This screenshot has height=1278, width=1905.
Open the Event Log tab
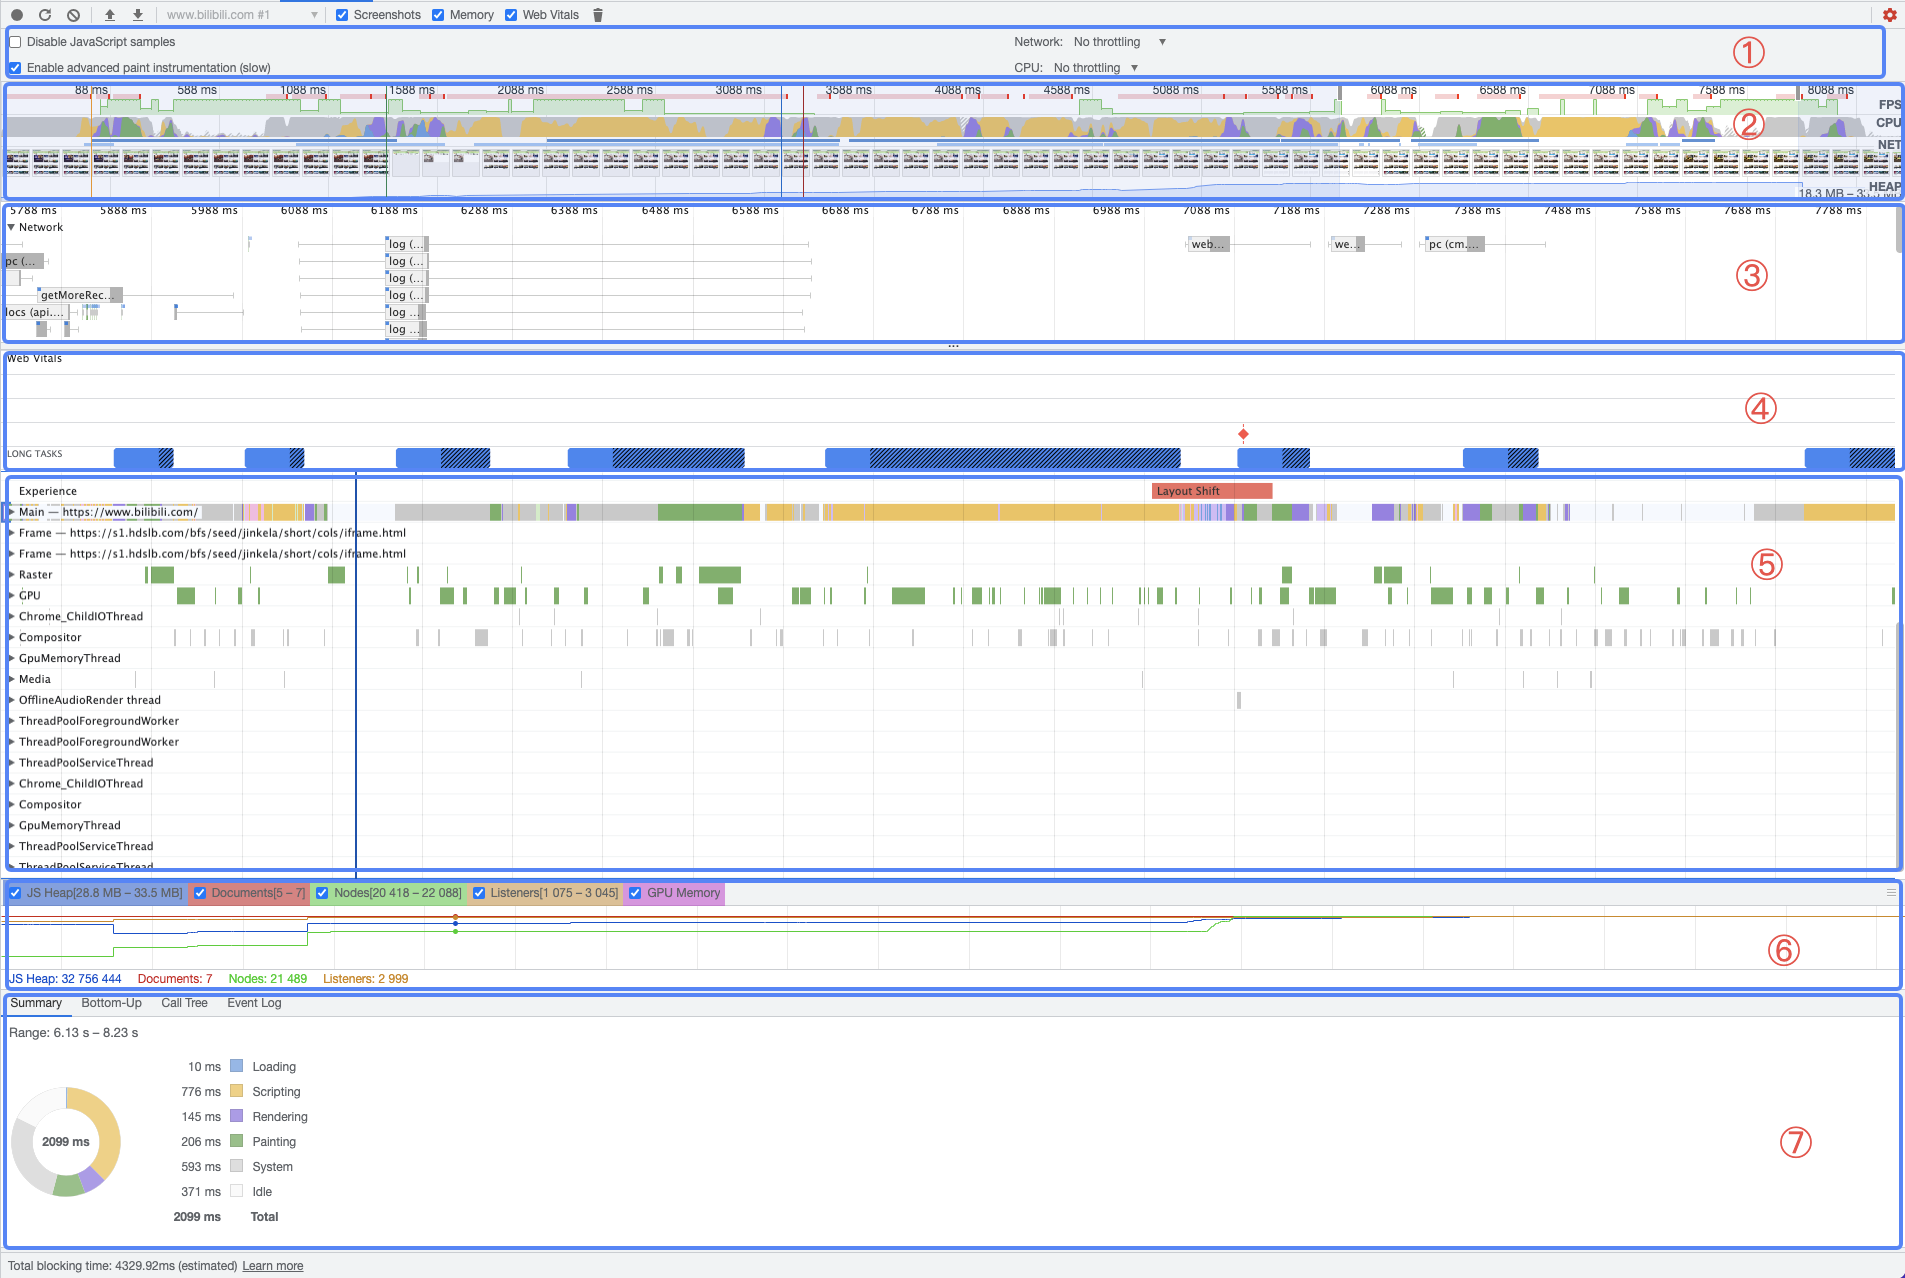pos(254,1003)
